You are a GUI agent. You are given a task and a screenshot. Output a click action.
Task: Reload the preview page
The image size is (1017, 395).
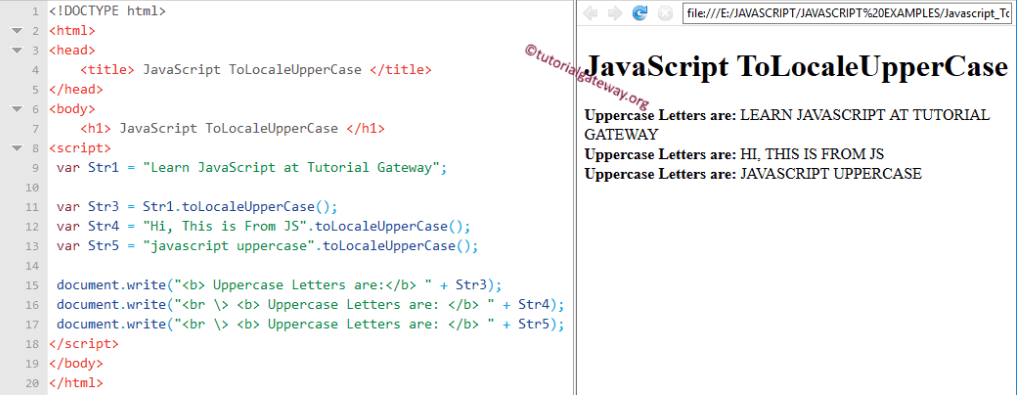640,13
